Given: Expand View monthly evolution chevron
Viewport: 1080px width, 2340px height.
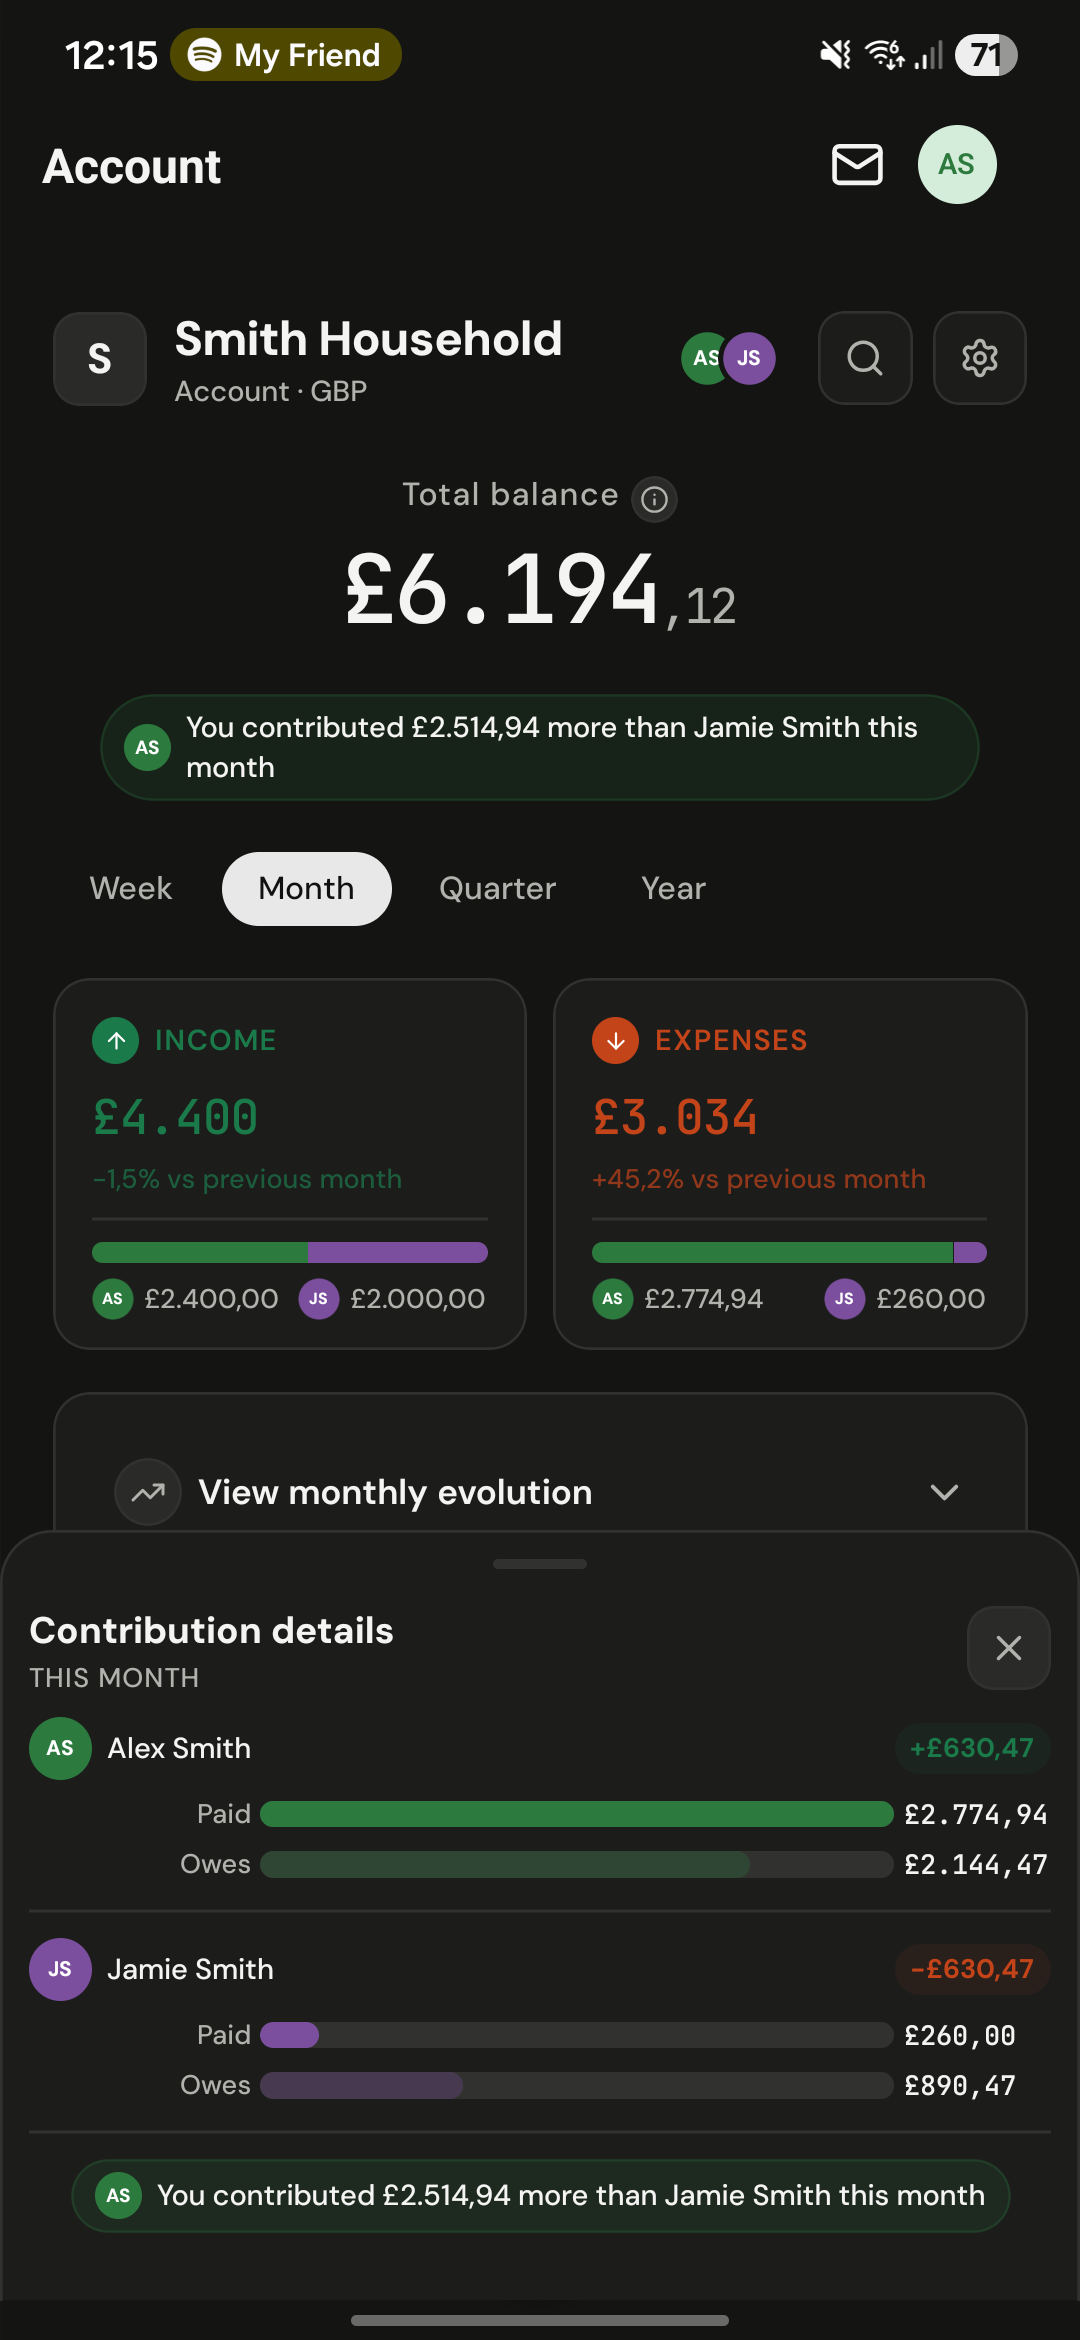Looking at the screenshot, I should click(944, 1492).
